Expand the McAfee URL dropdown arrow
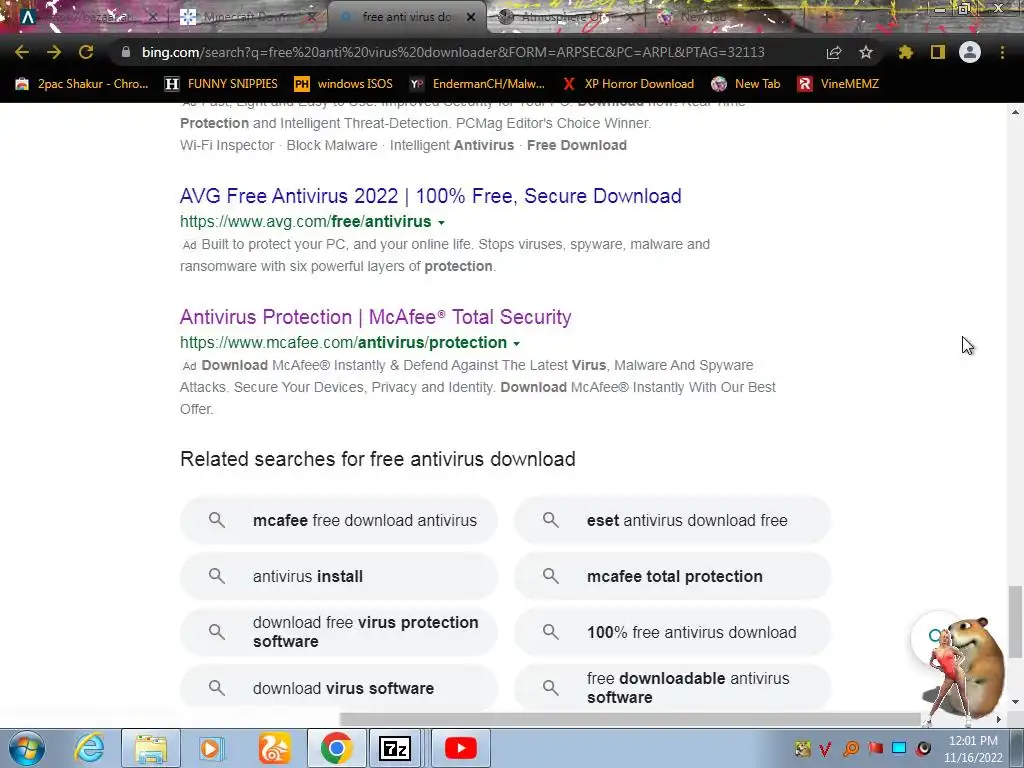Screen dimensions: 1024x768 (x=517, y=344)
